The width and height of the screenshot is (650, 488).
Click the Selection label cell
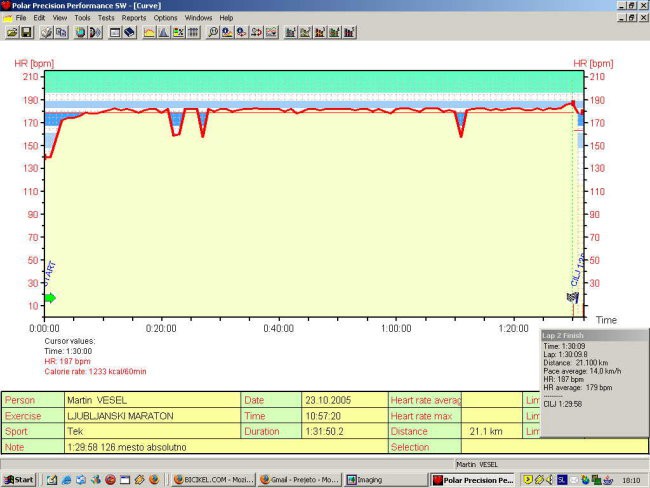[x=425, y=447]
